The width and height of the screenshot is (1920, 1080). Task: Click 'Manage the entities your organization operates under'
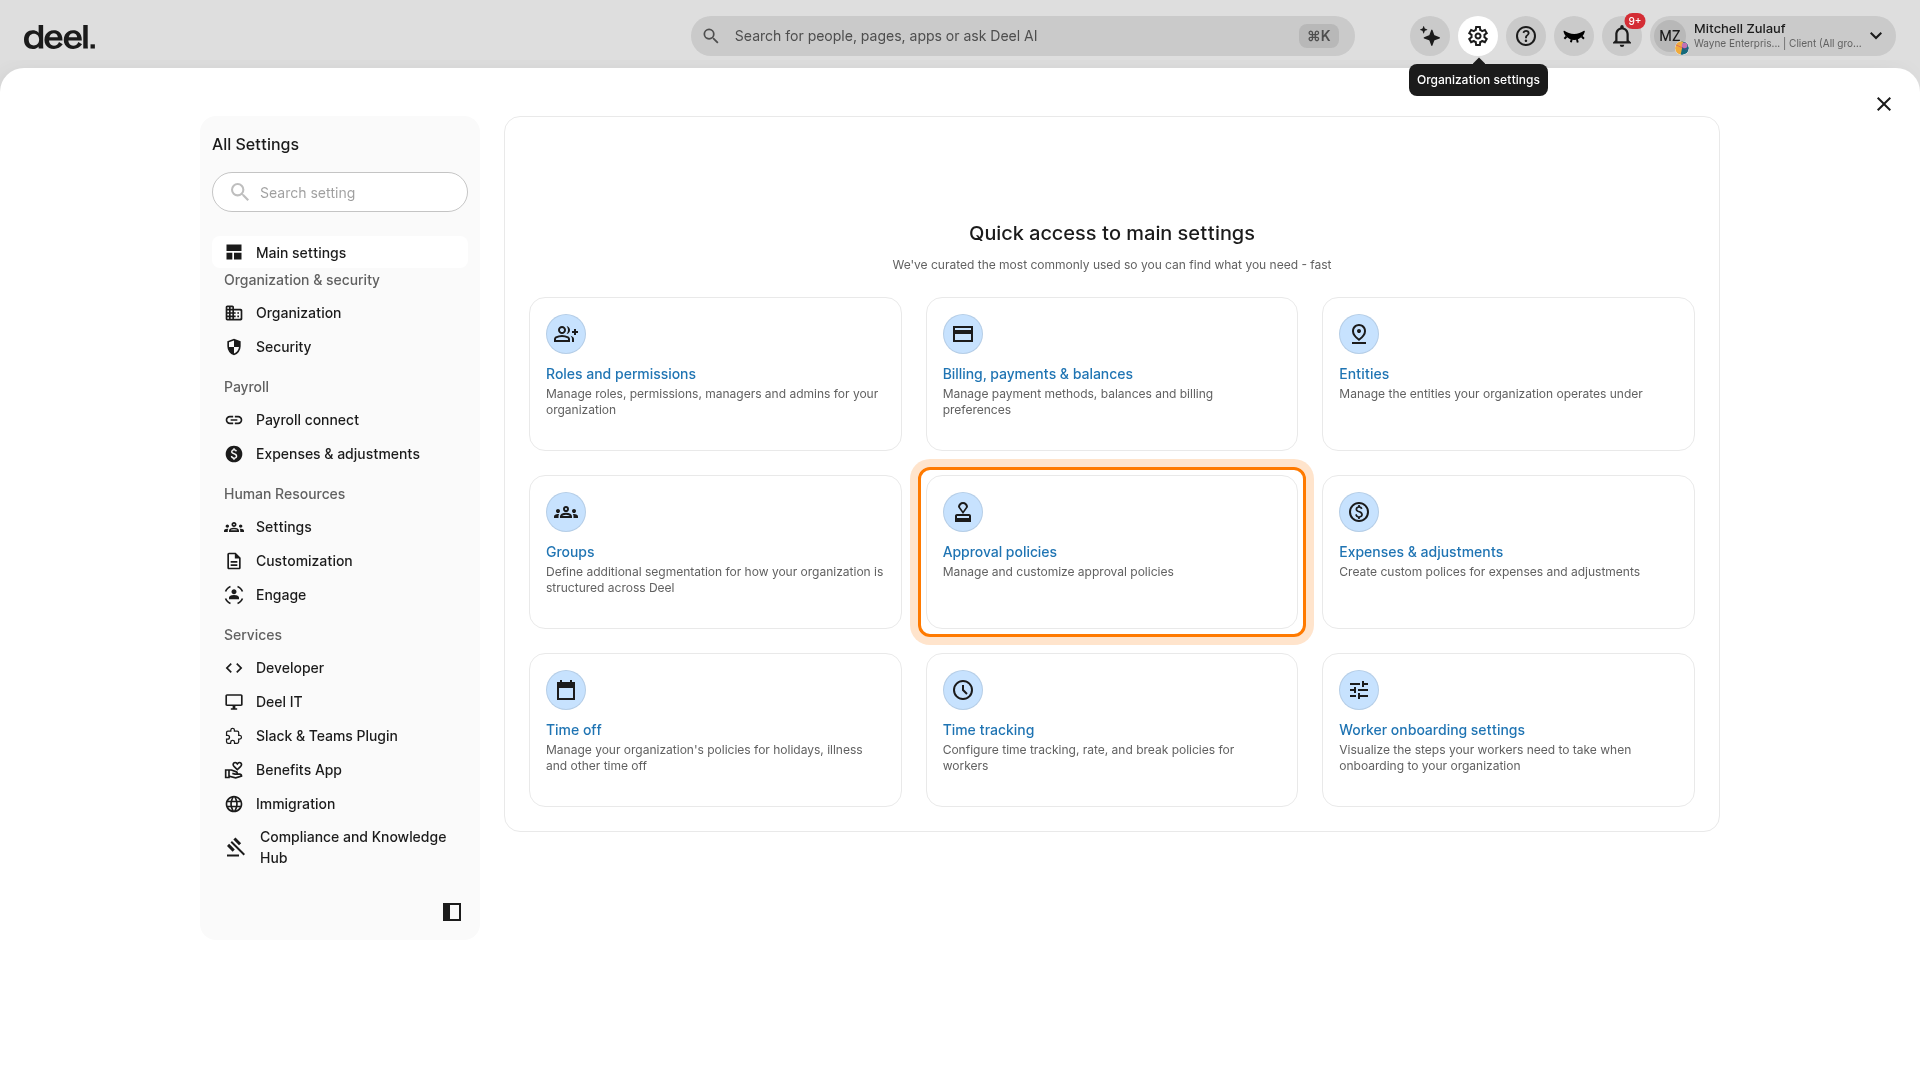(1490, 394)
